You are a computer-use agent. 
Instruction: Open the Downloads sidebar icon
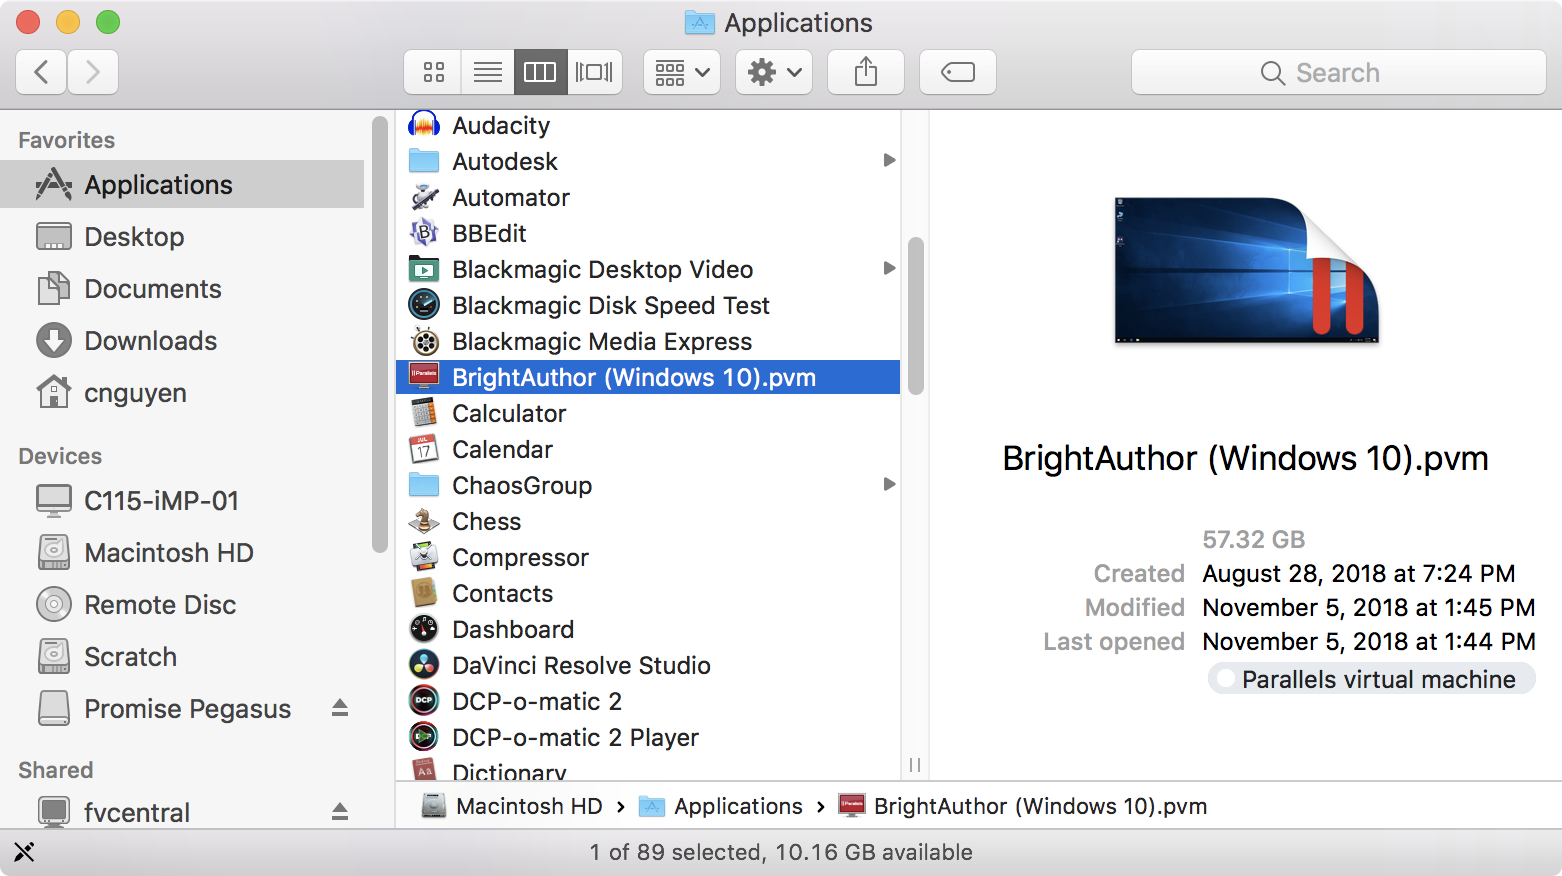click(x=52, y=340)
